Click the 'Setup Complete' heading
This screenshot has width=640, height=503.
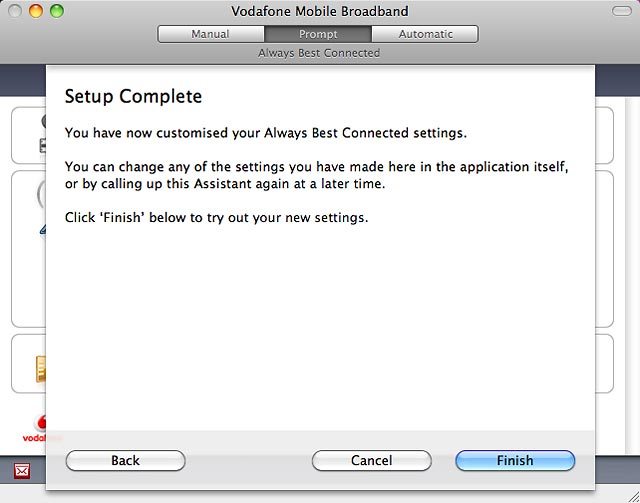133,96
